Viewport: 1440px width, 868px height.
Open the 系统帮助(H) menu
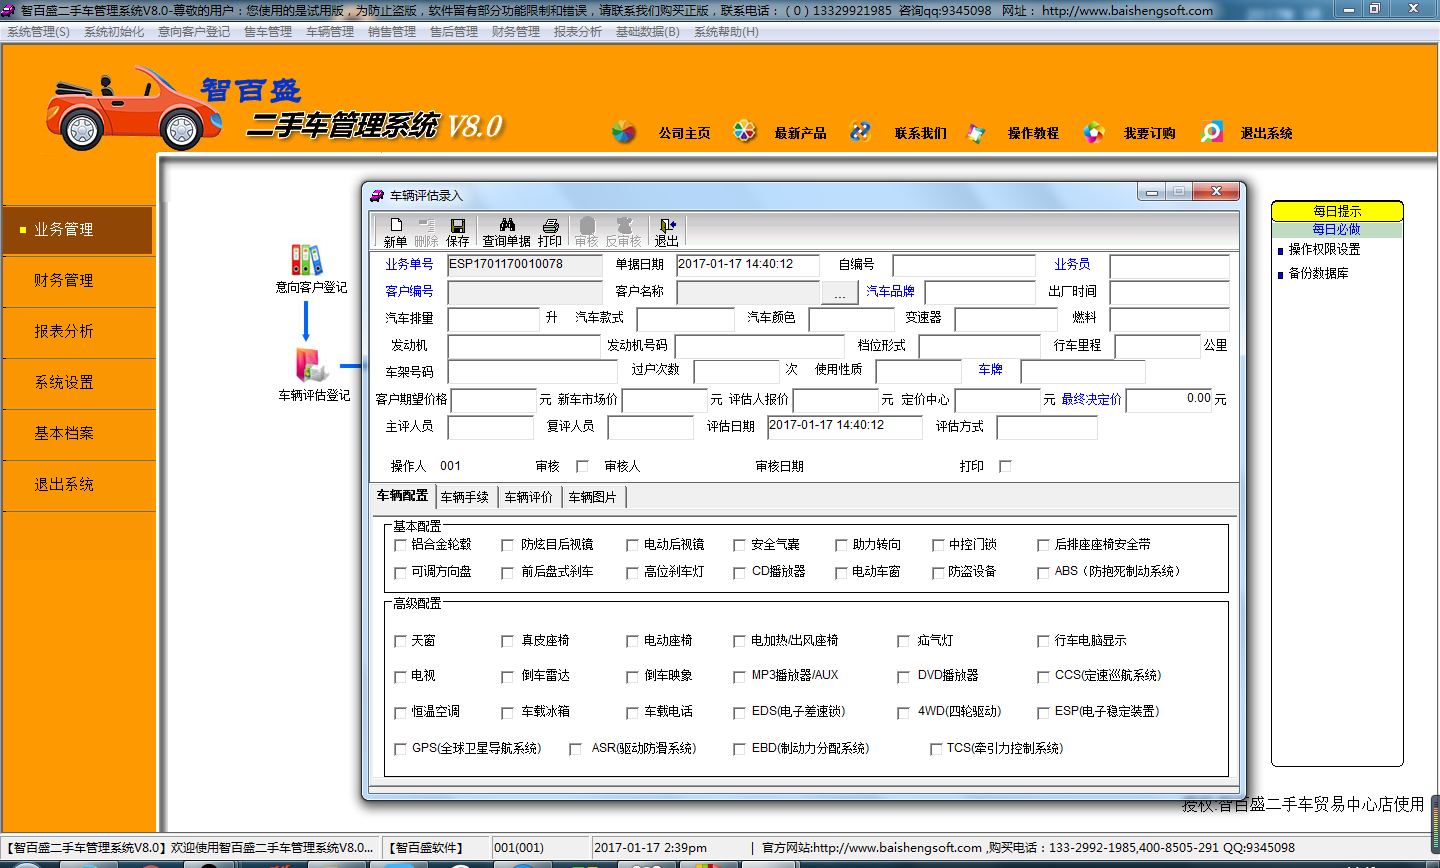tap(727, 32)
